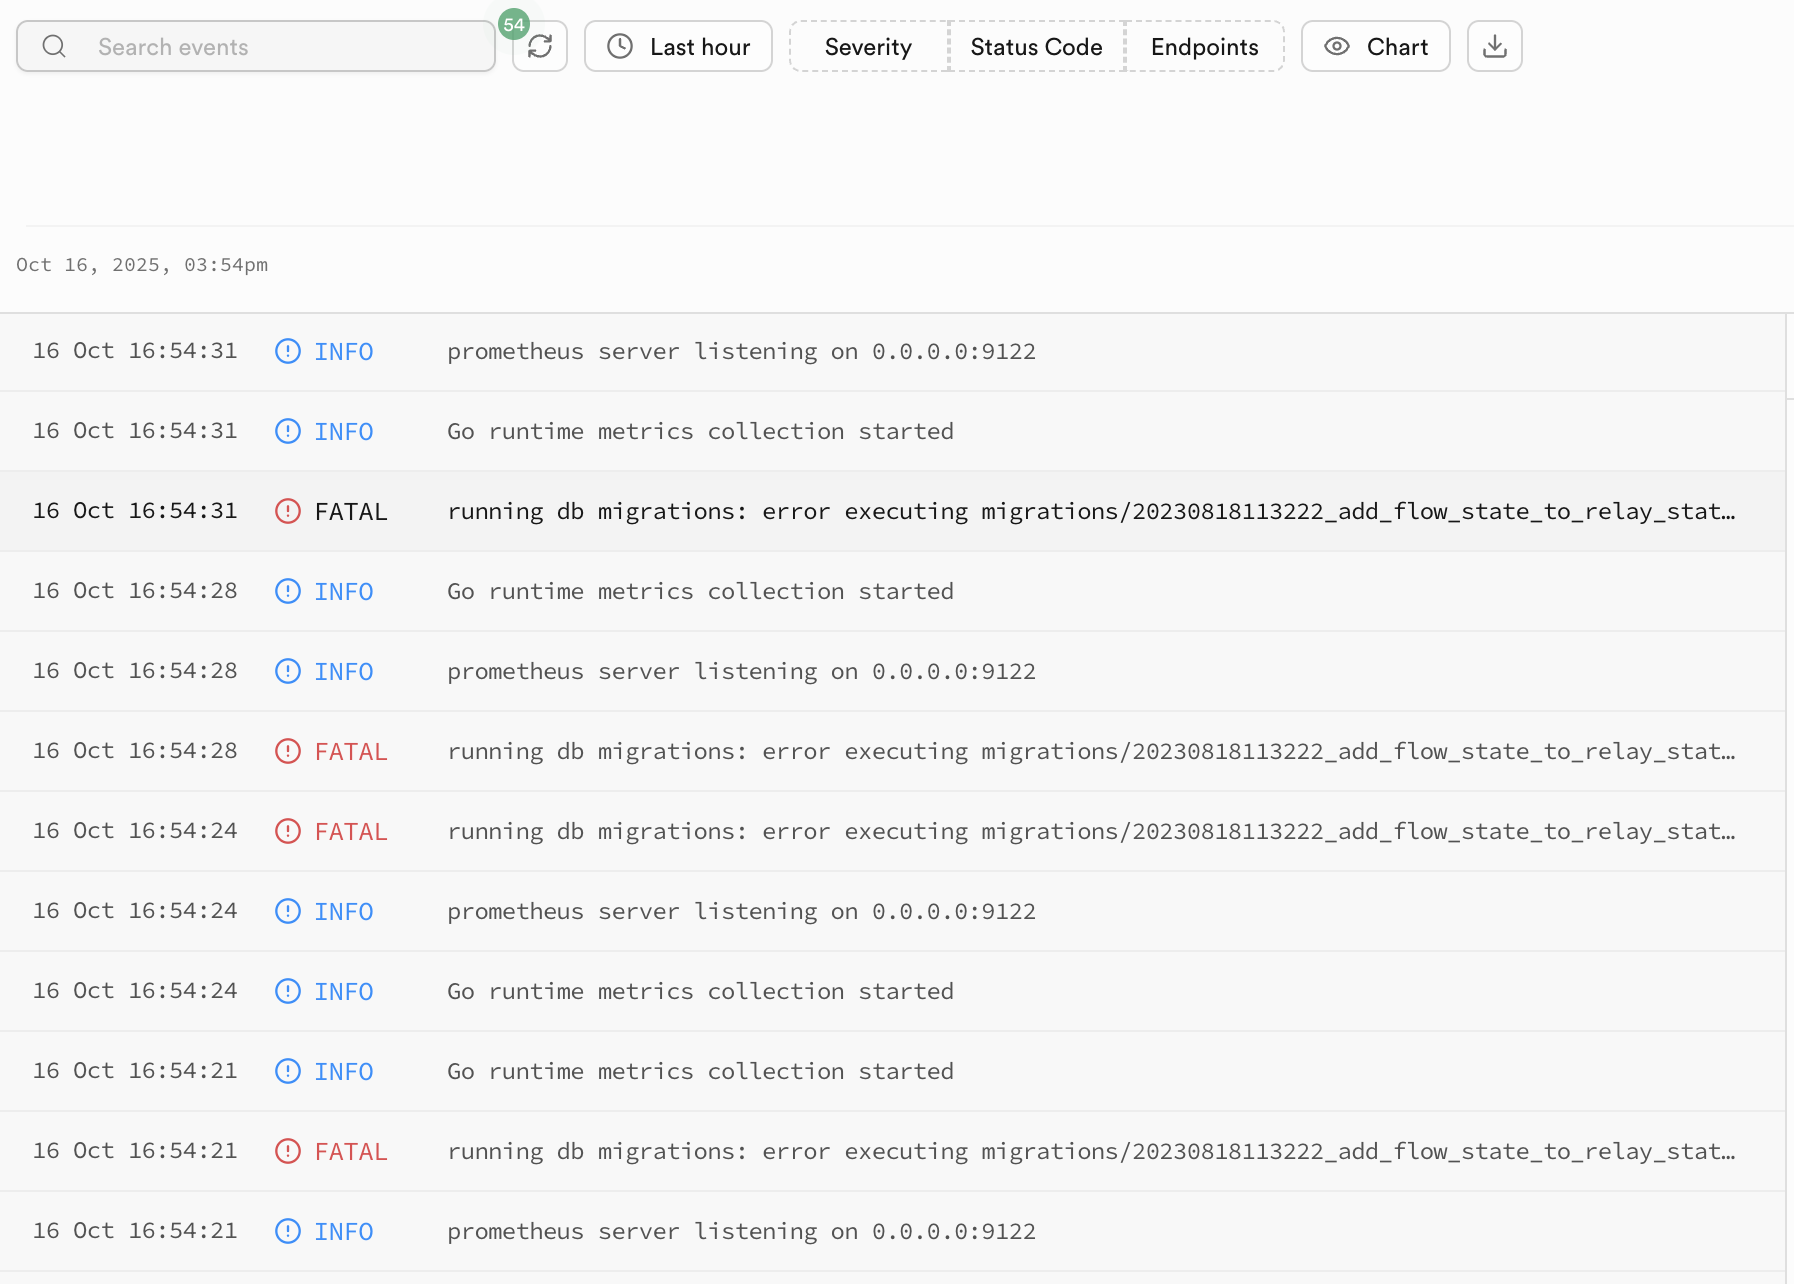
Task: Click the green 54 new events badge
Action: coord(514,25)
